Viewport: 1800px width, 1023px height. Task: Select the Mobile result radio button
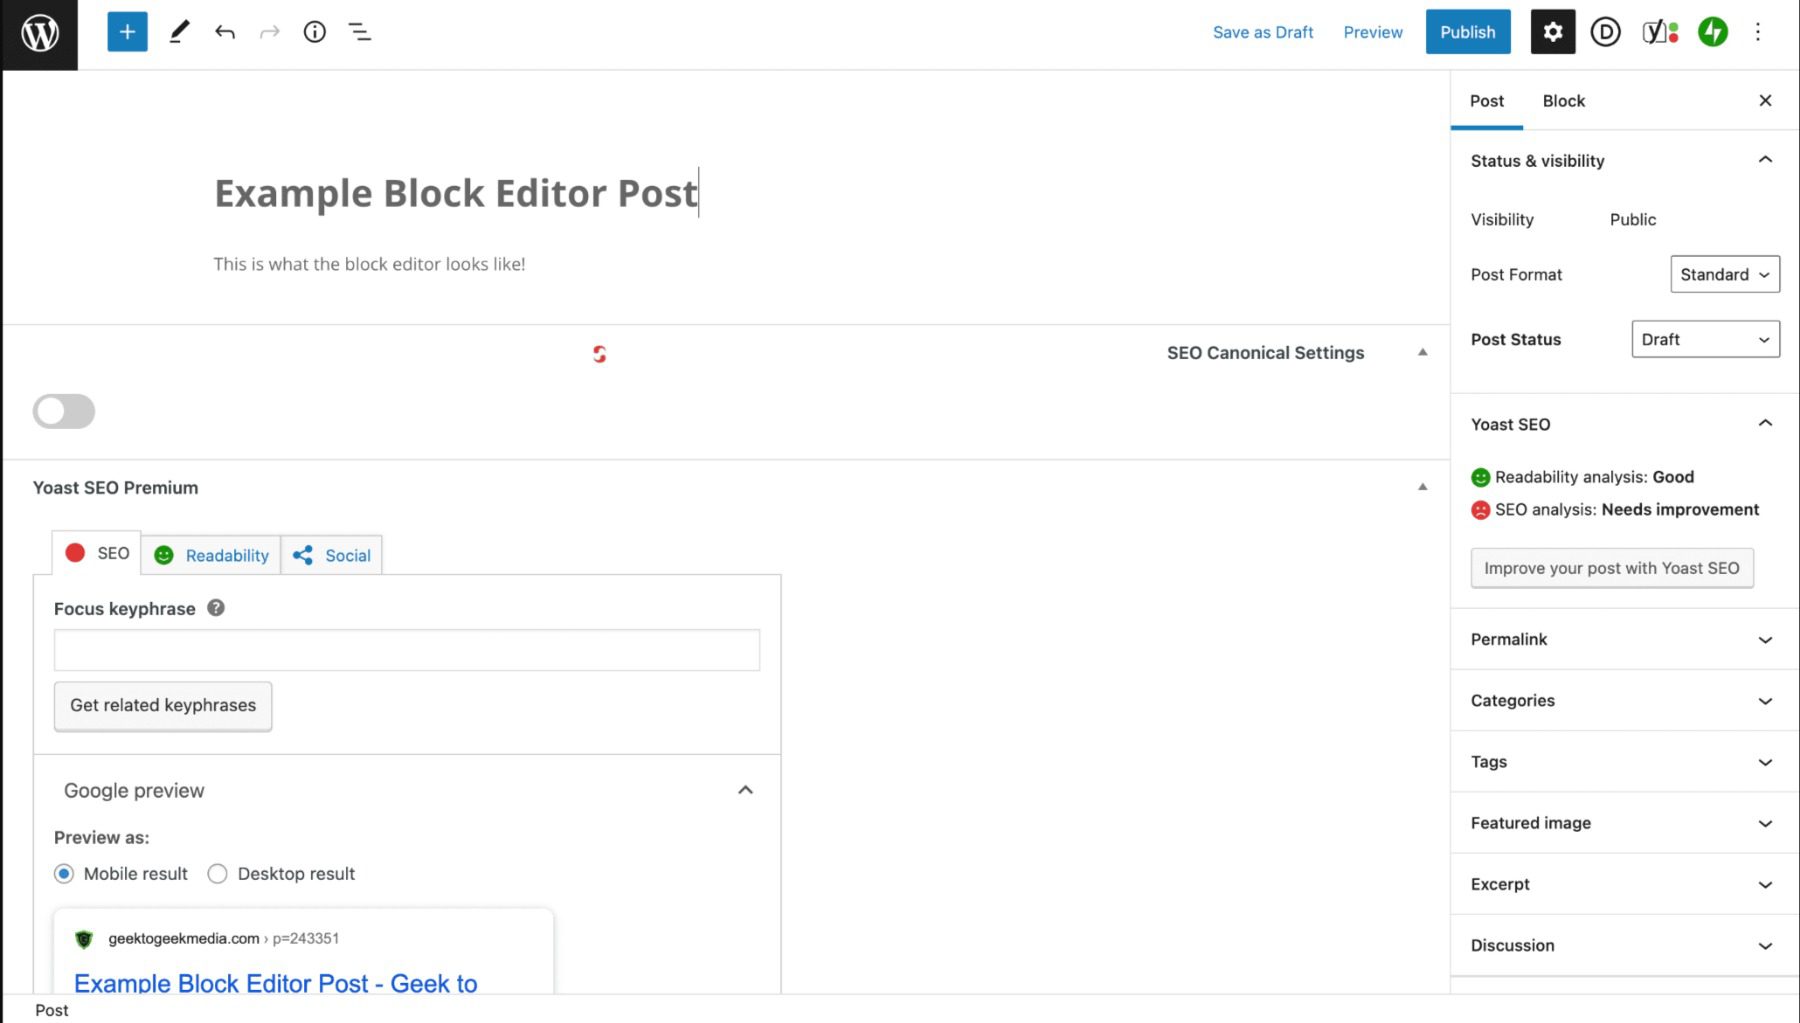64,873
